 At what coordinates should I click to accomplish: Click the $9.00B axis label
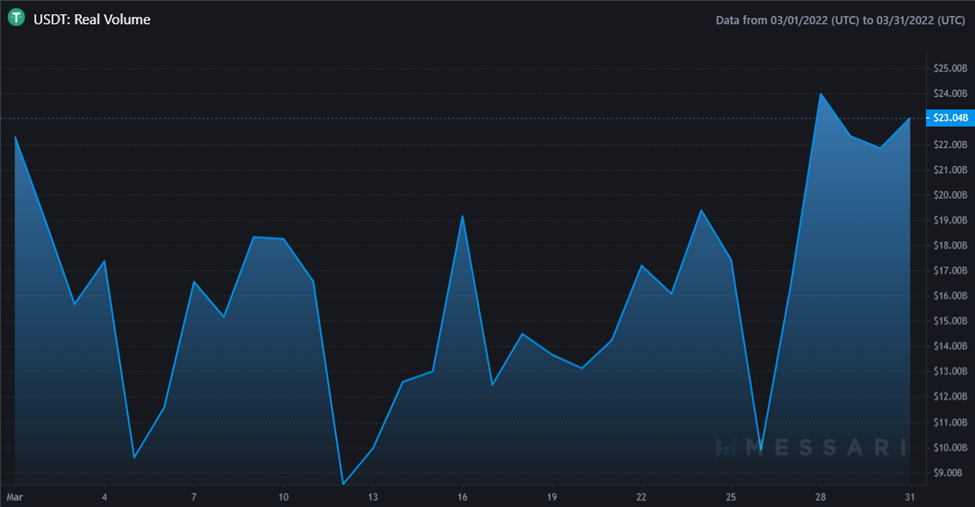click(950, 473)
